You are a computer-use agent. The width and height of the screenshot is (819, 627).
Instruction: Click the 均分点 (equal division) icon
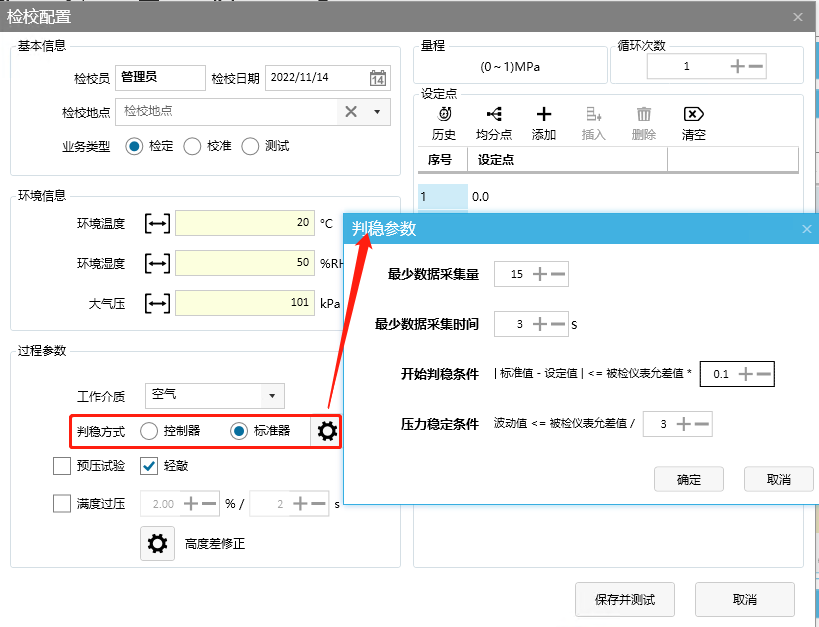click(x=494, y=115)
